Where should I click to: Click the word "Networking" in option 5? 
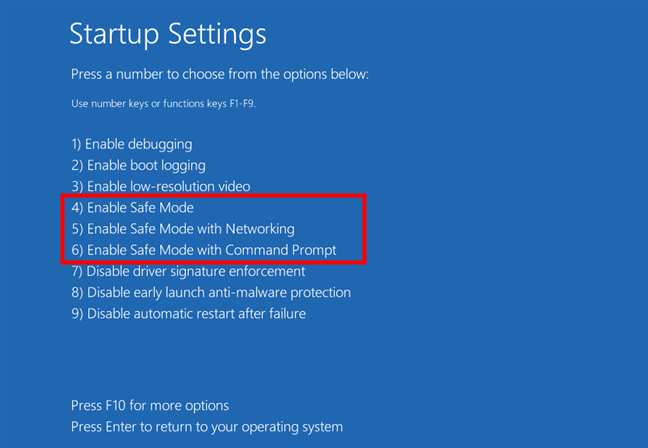point(259,229)
